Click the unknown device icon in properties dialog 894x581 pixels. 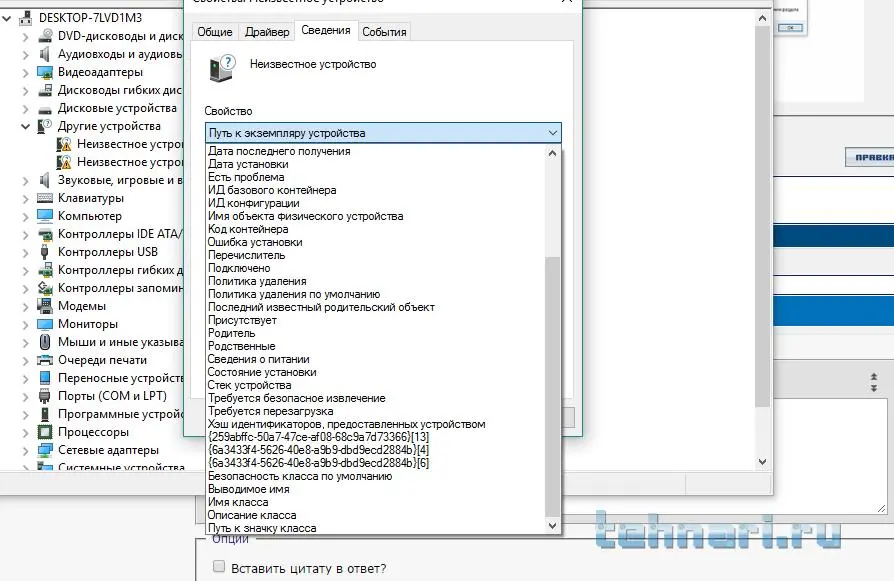pyautogui.click(x=222, y=68)
